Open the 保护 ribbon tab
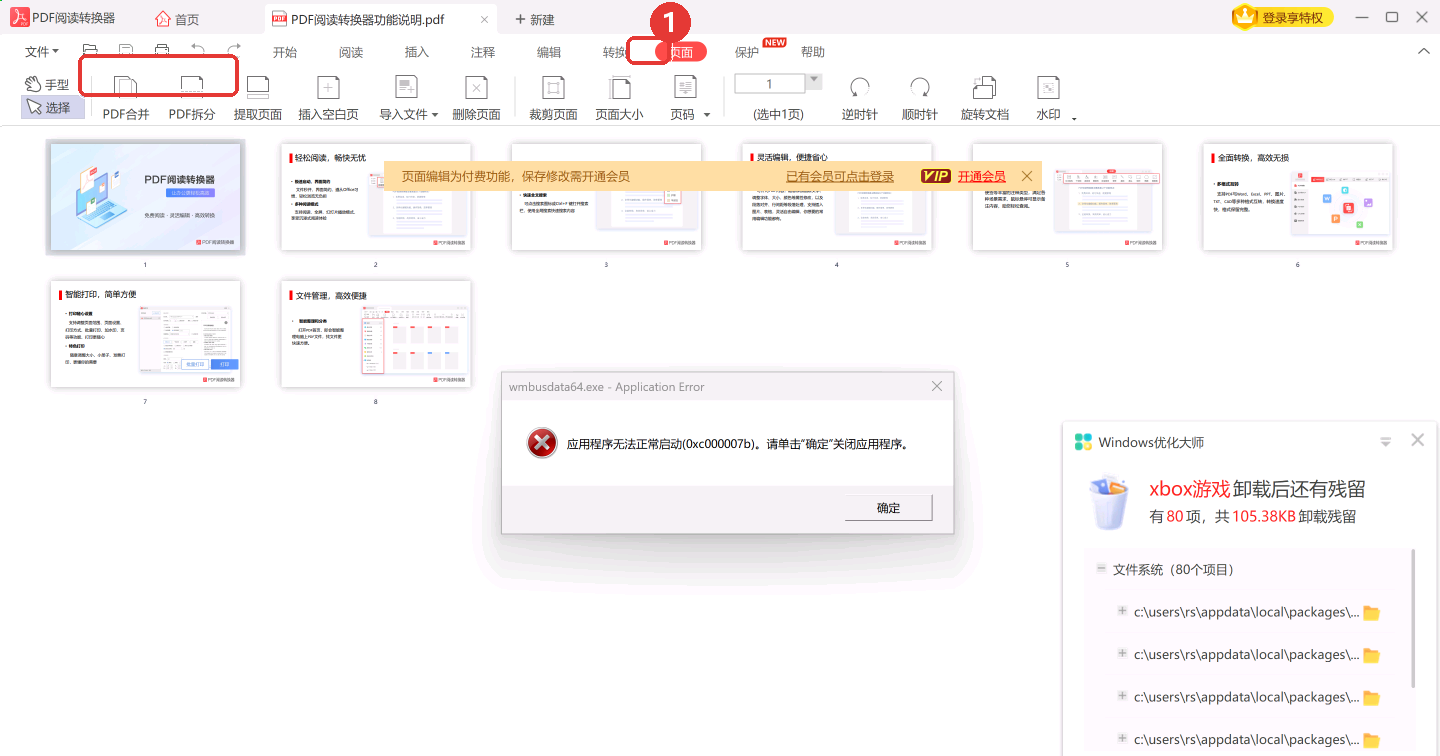The height and width of the screenshot is (756, 1440). click(747, 52)
